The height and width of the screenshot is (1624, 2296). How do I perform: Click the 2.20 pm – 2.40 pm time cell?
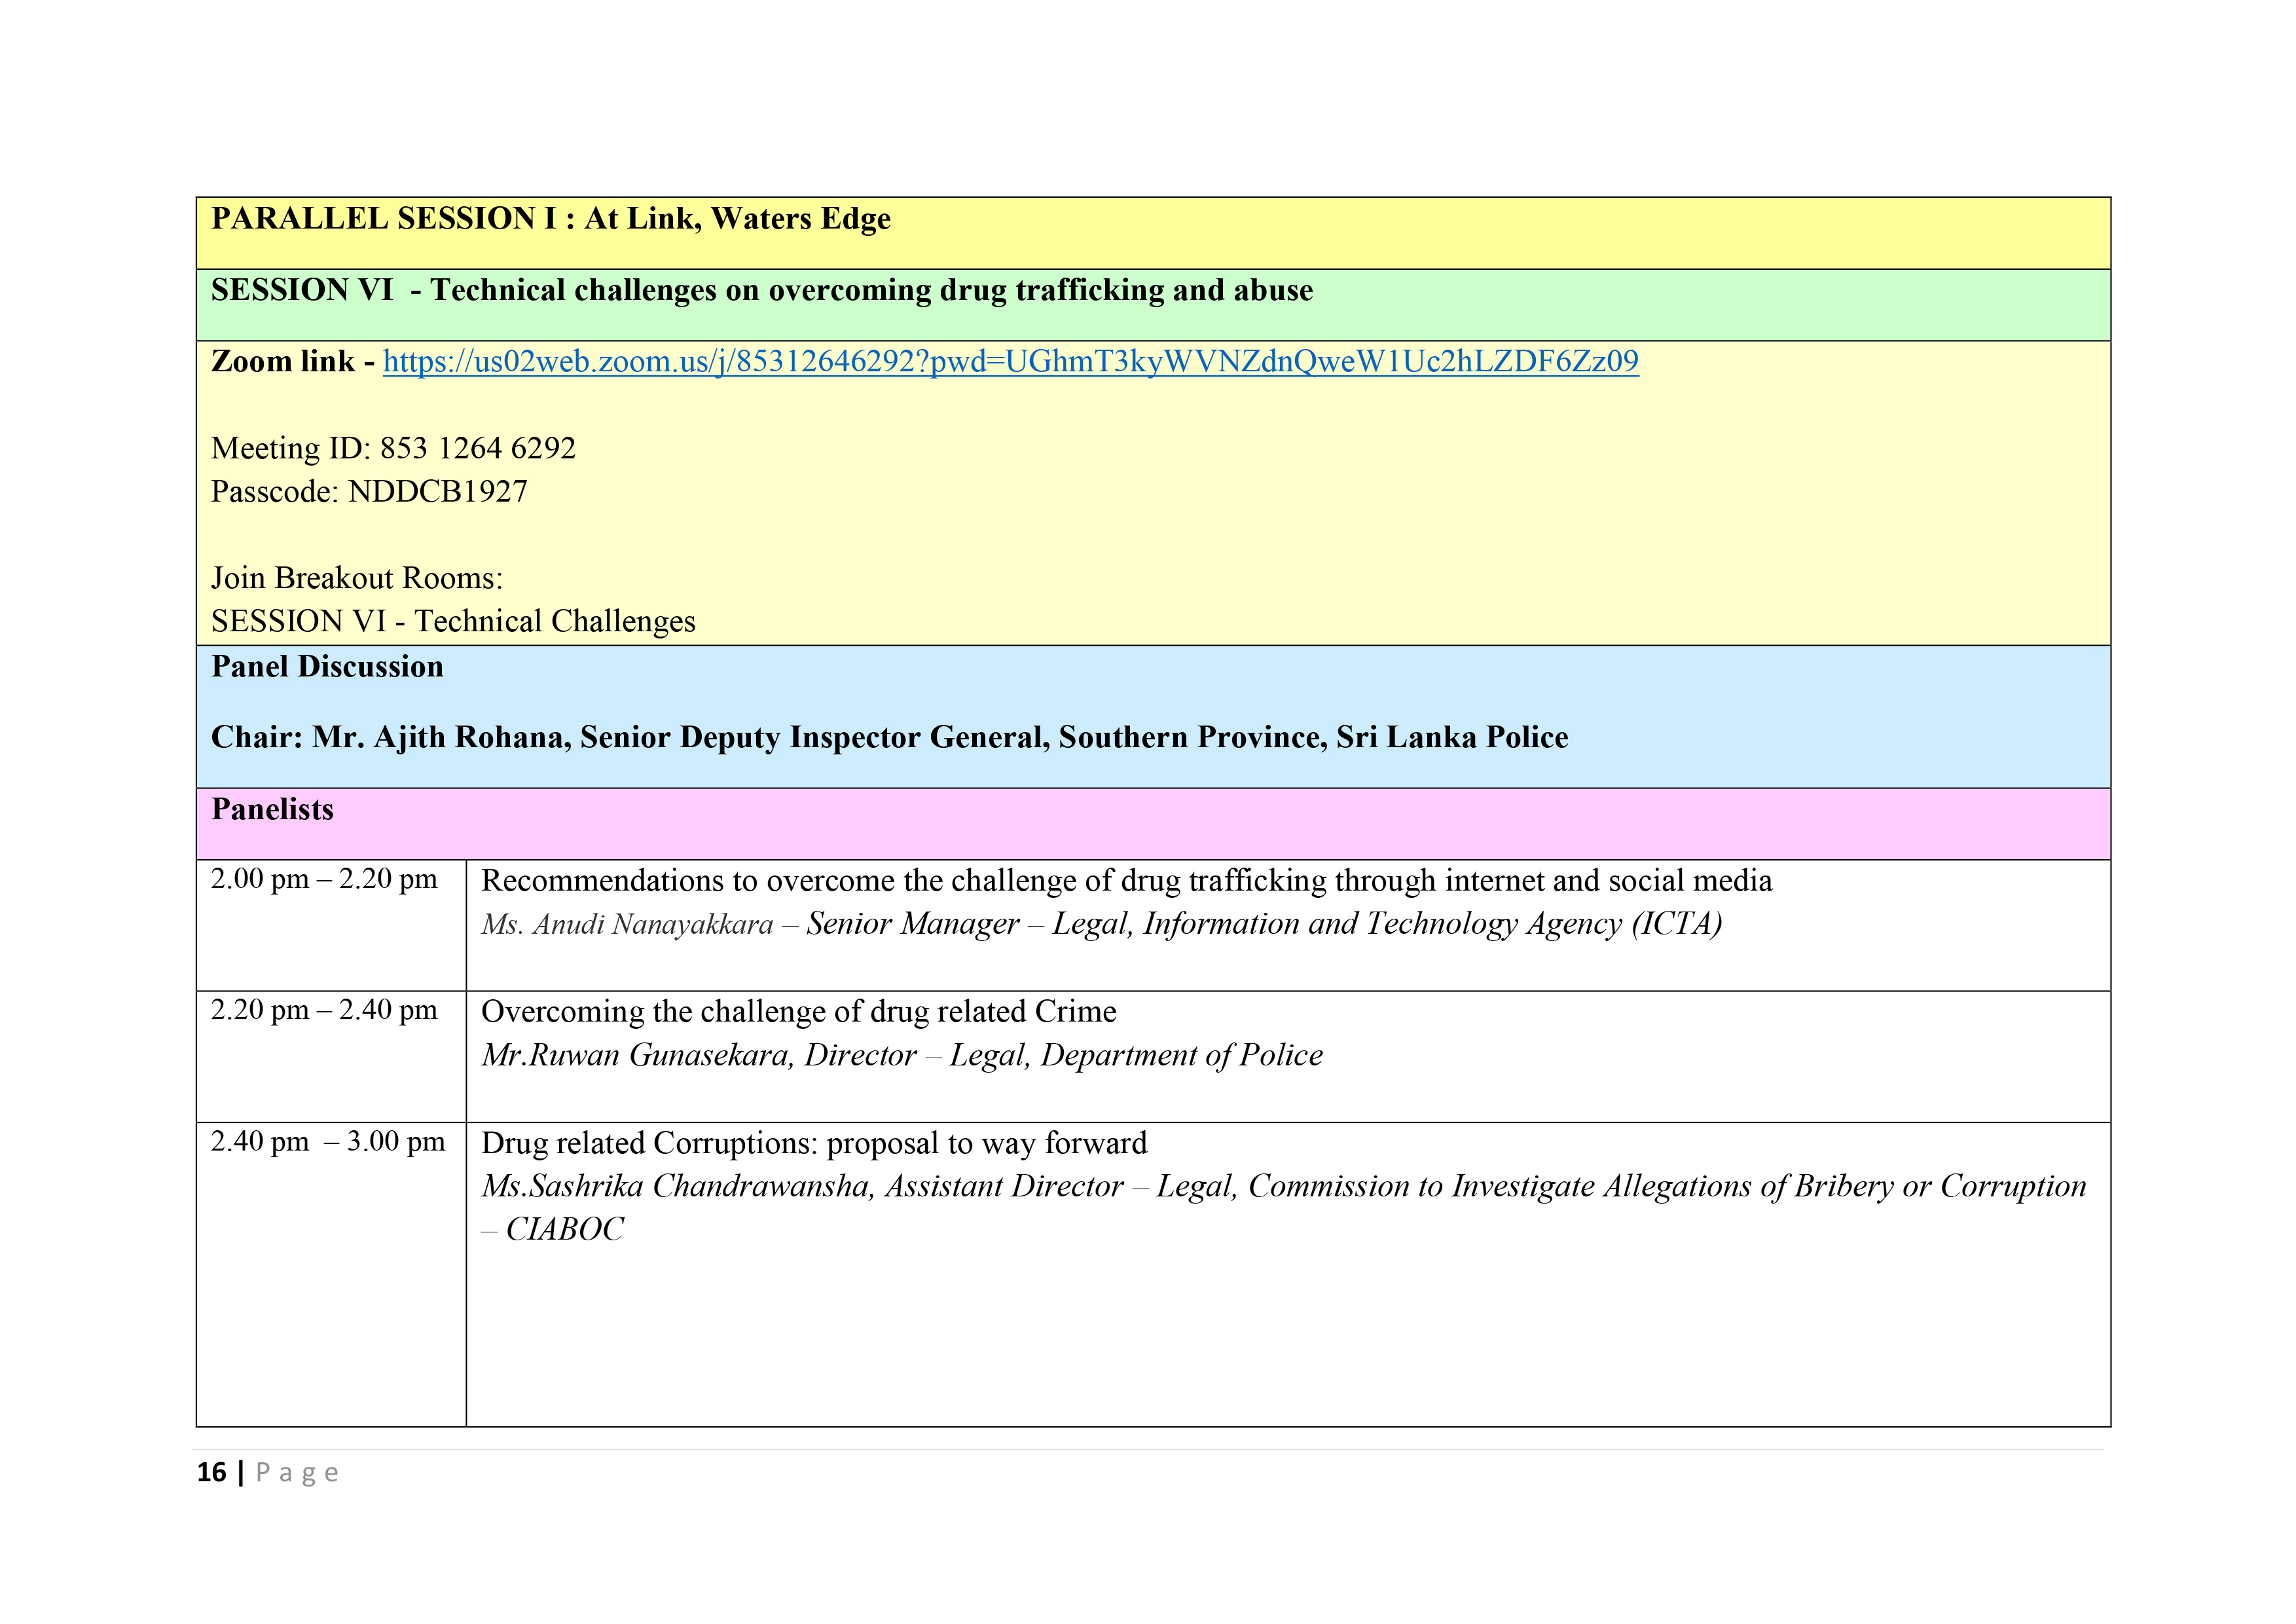[324, 1010]
